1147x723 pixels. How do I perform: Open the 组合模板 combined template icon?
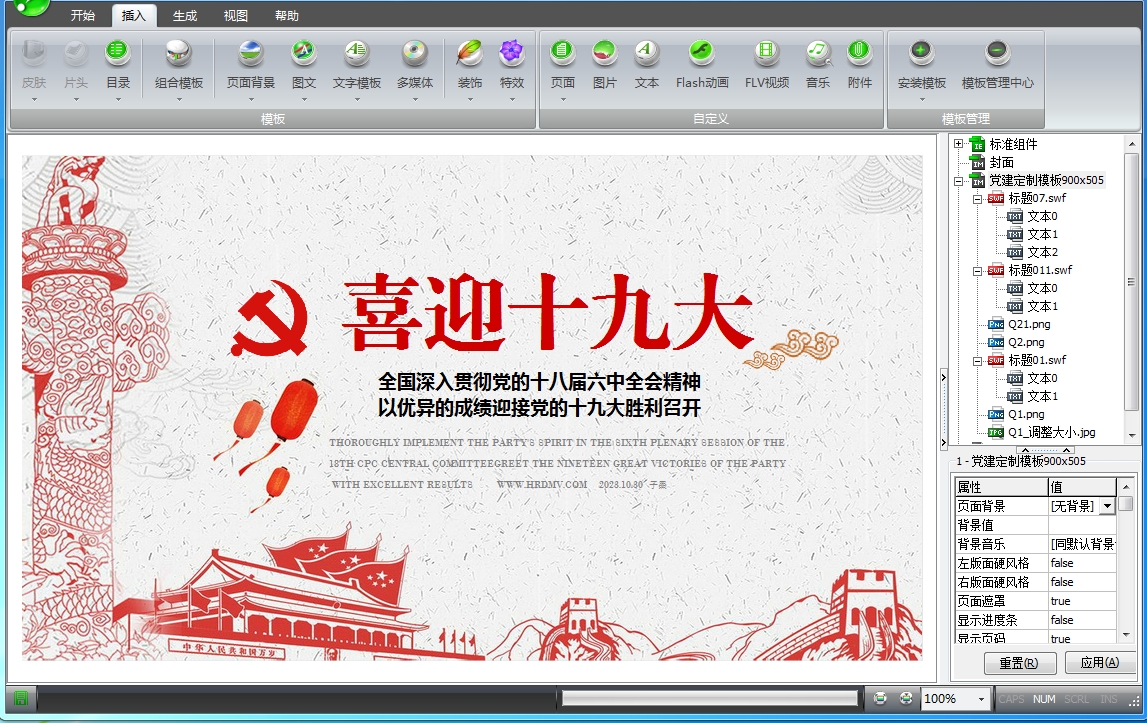point(178,53)
